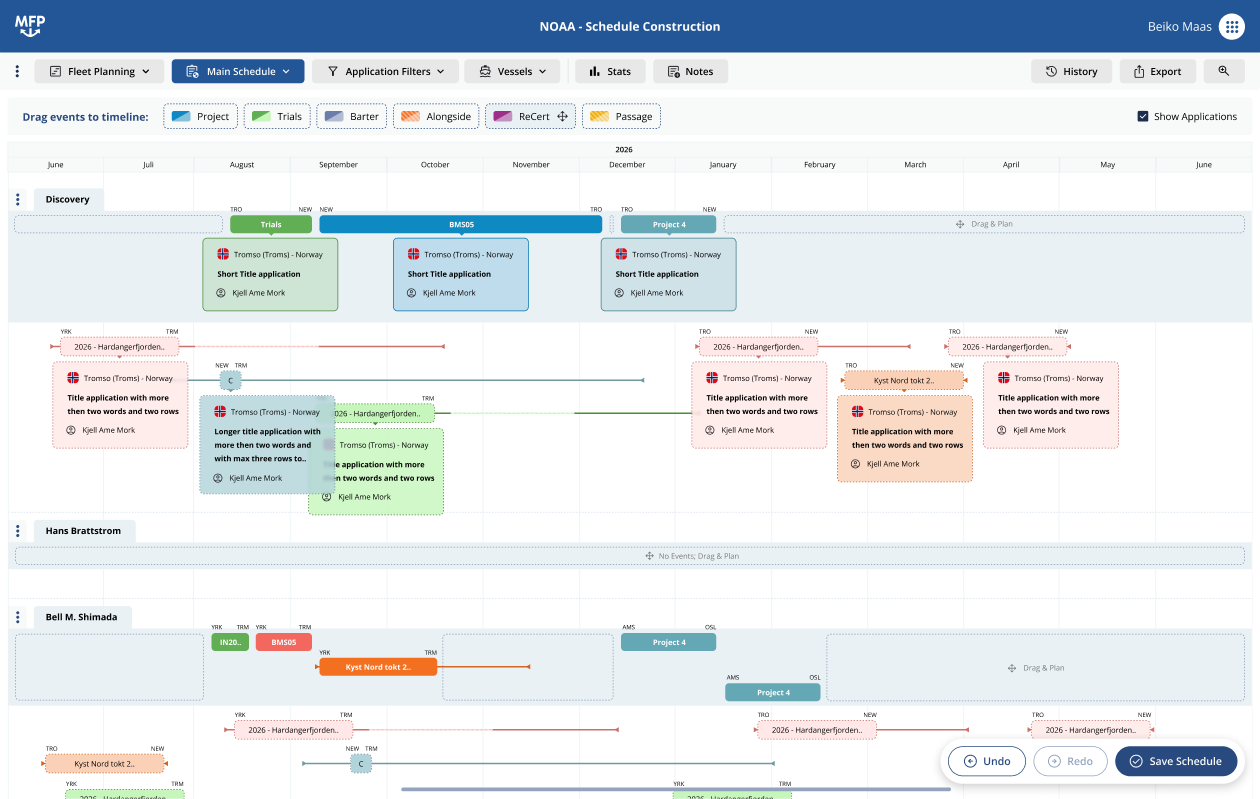Click the Export button

coord(1155,71)
